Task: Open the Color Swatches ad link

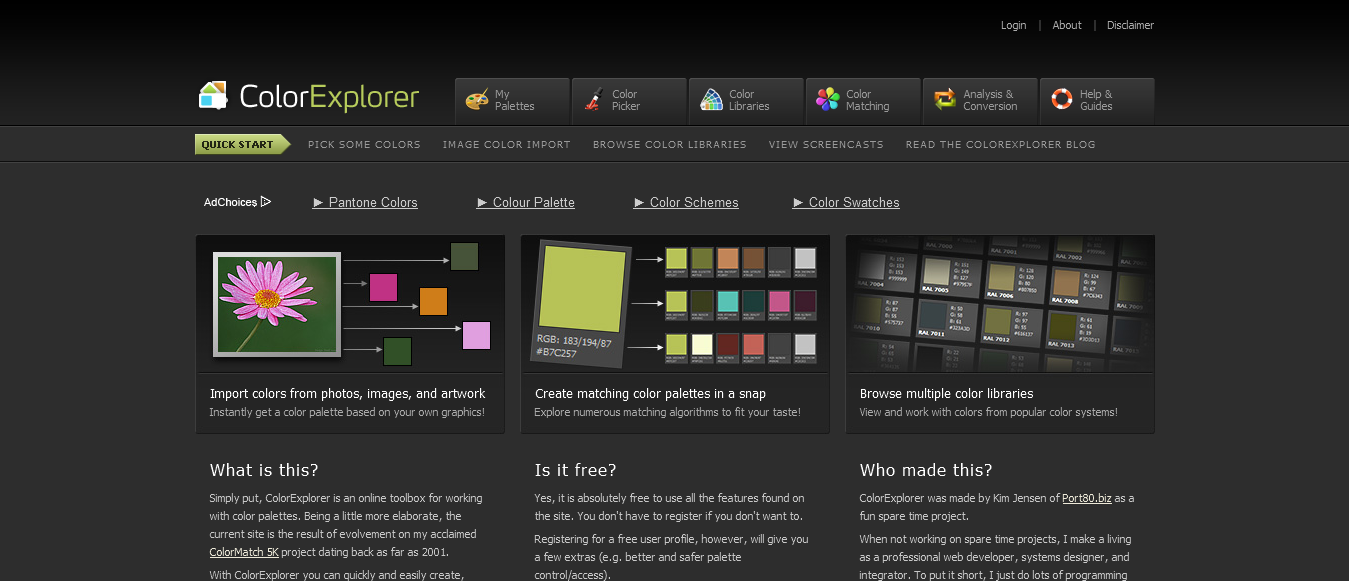Action: point(846,202)
